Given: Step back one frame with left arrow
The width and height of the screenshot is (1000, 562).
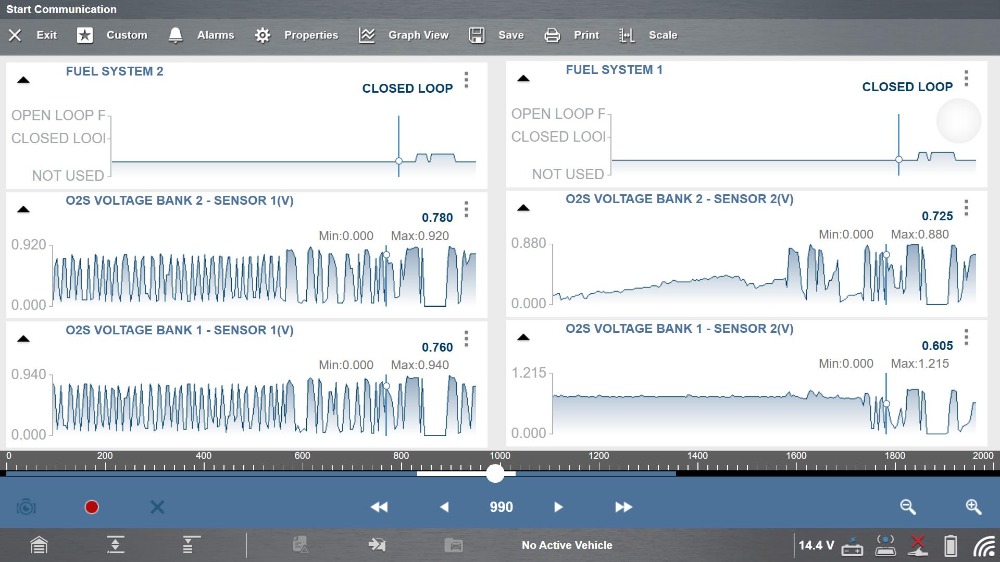Looking at the screenshot, I should tap(444, 507).
